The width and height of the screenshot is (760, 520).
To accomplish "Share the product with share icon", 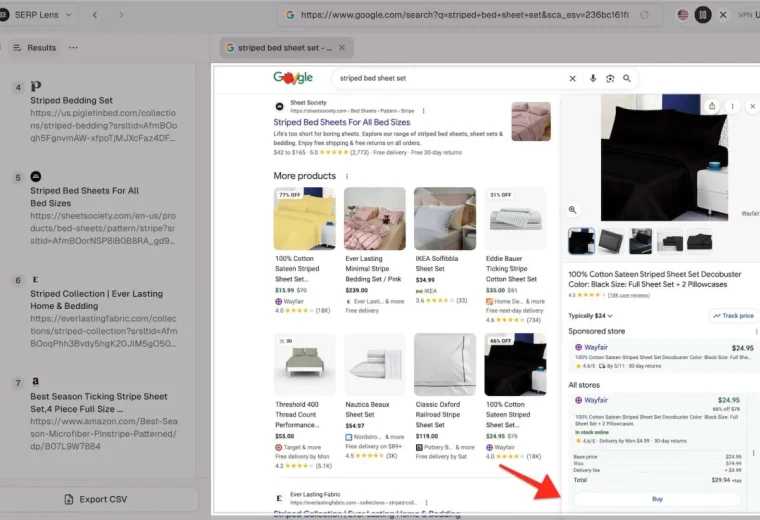I will [x=712, y=106].
